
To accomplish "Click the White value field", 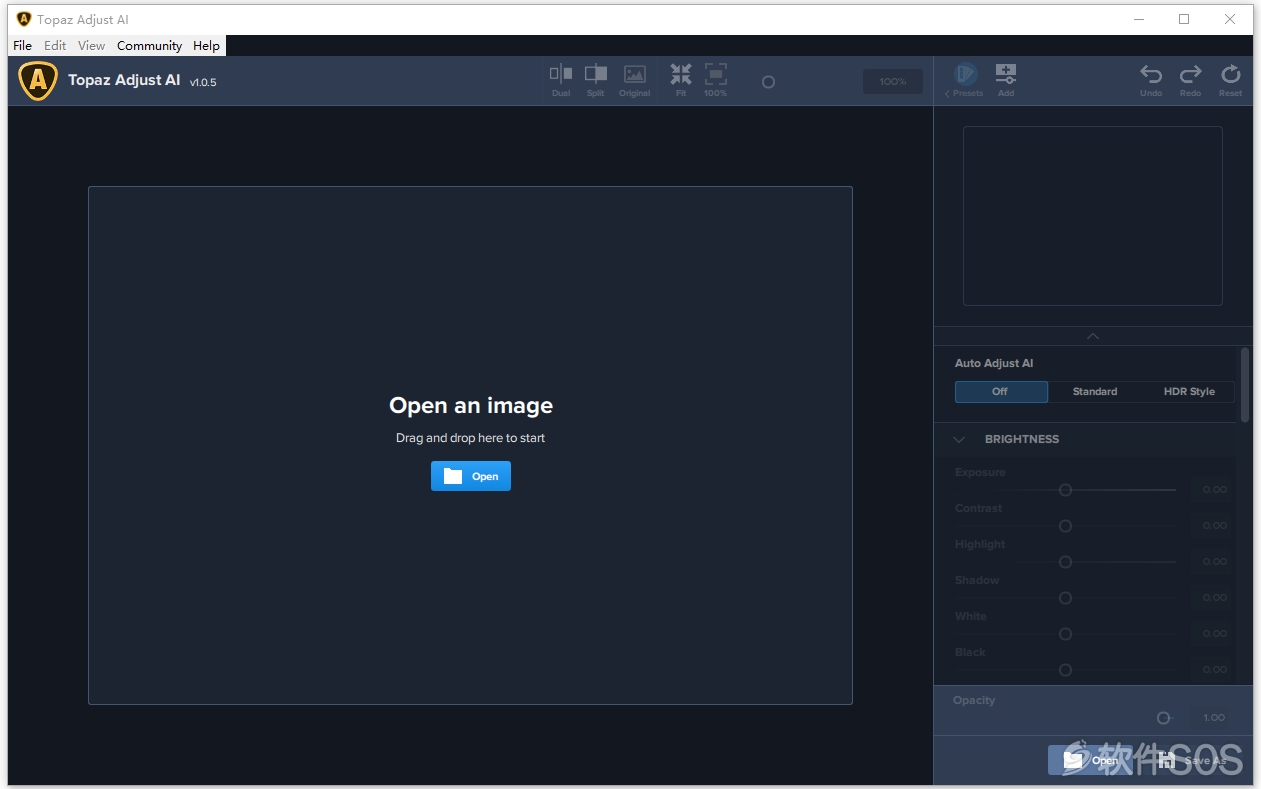I will [x=1212, y=634].
